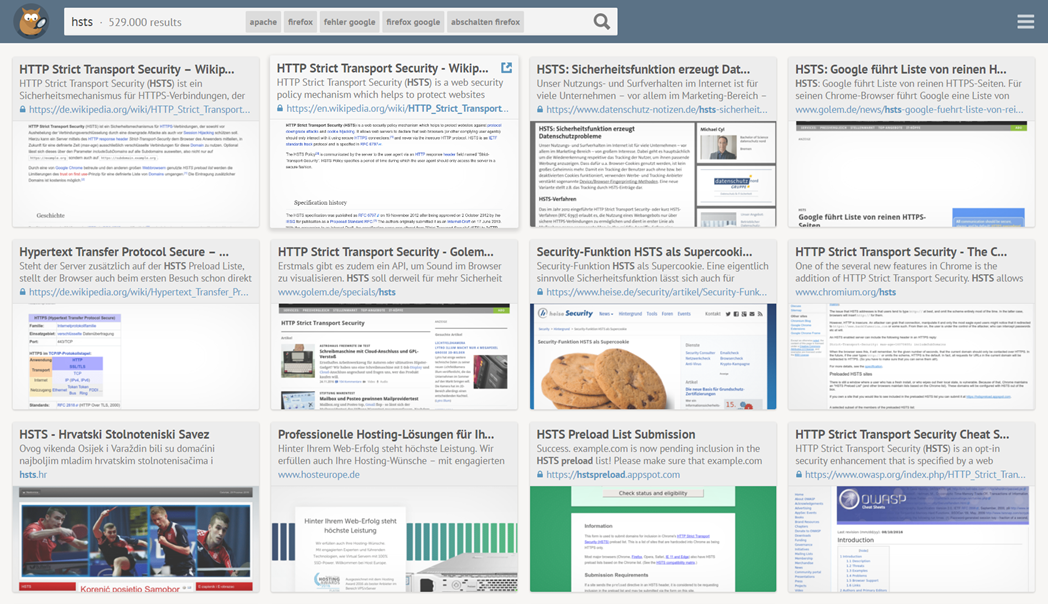Viewport: 1048px width, 604px height.
Task: Click the Golem specials page preview thumbnail
Action: point(394,357)
